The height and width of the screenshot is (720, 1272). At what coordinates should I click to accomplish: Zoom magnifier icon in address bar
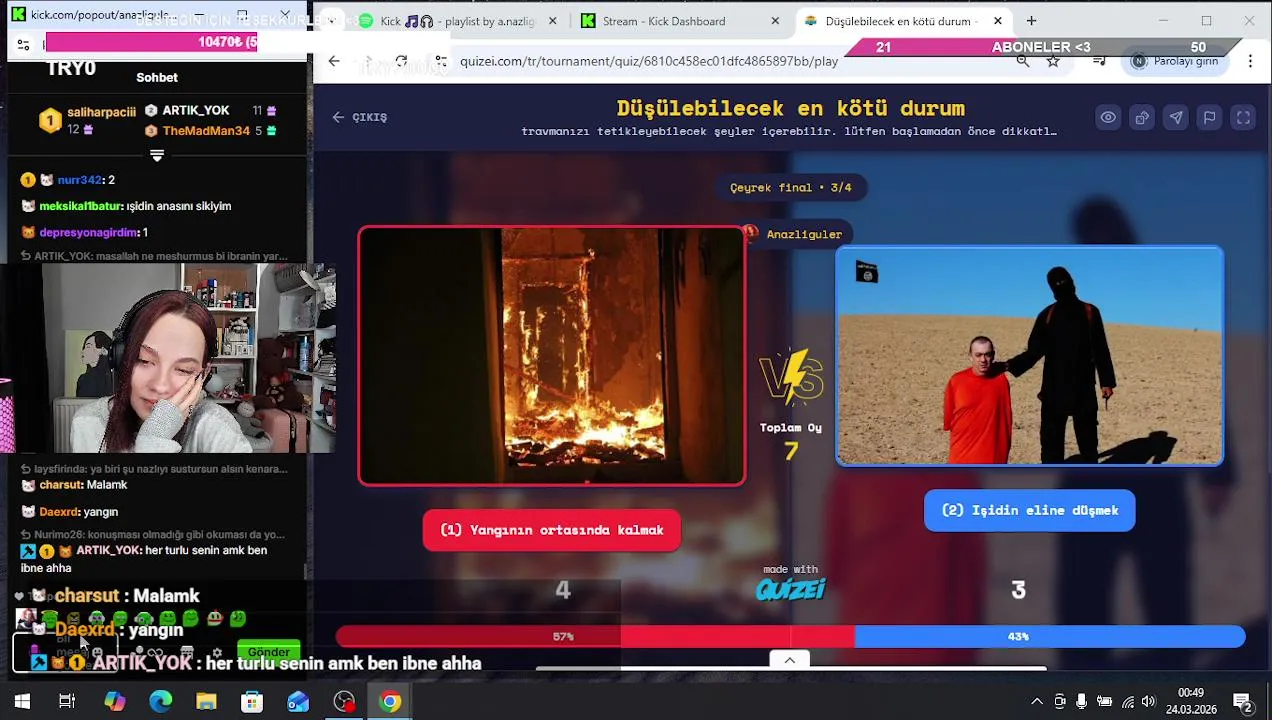[x=1022, y=61]
